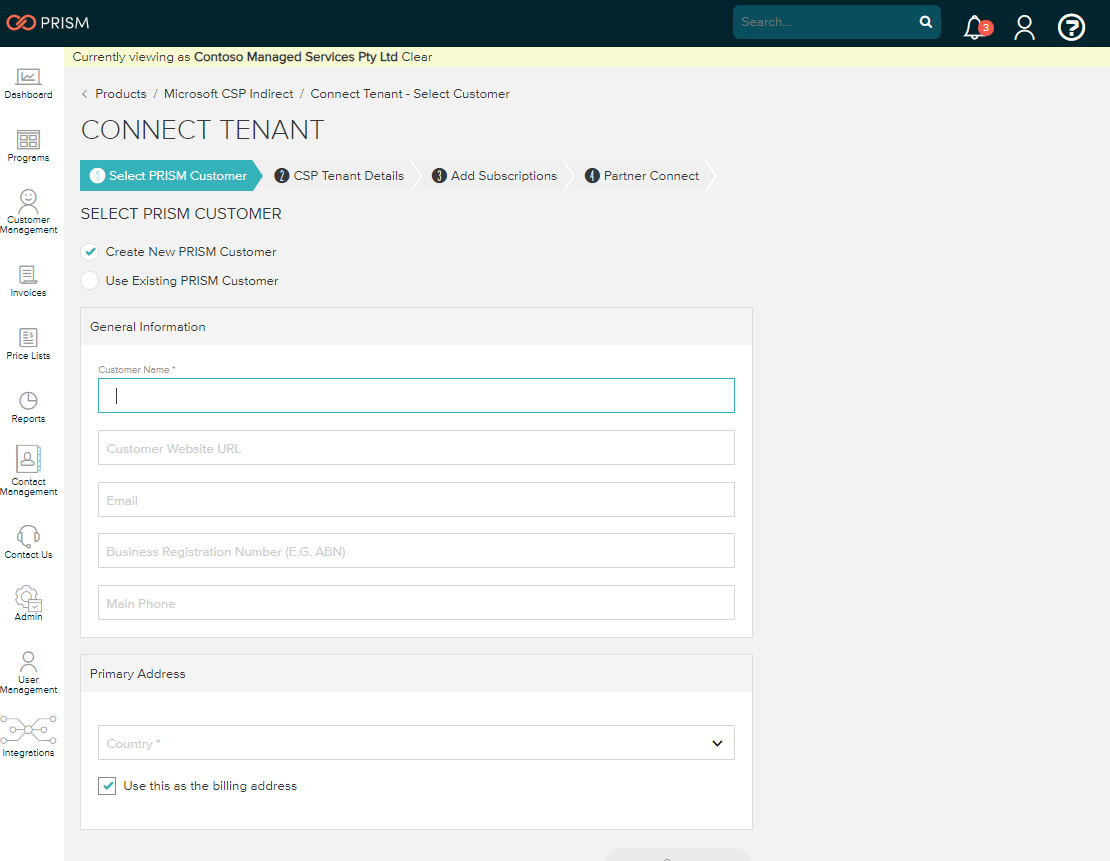Screen dimensions: 1110x861
Task: Clear the Contoso Managed Services viewing context
Action: click(x=418, y=57)
